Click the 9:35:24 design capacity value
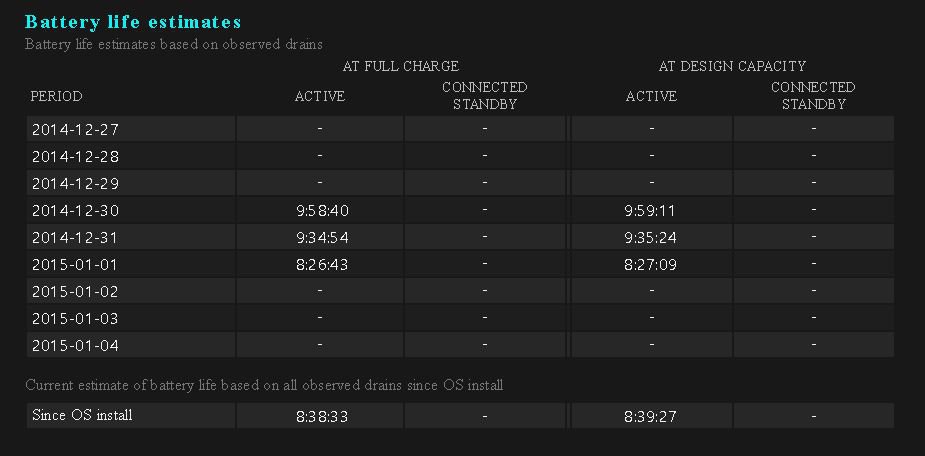Screen dimensions: 925x456 point(651,237)
